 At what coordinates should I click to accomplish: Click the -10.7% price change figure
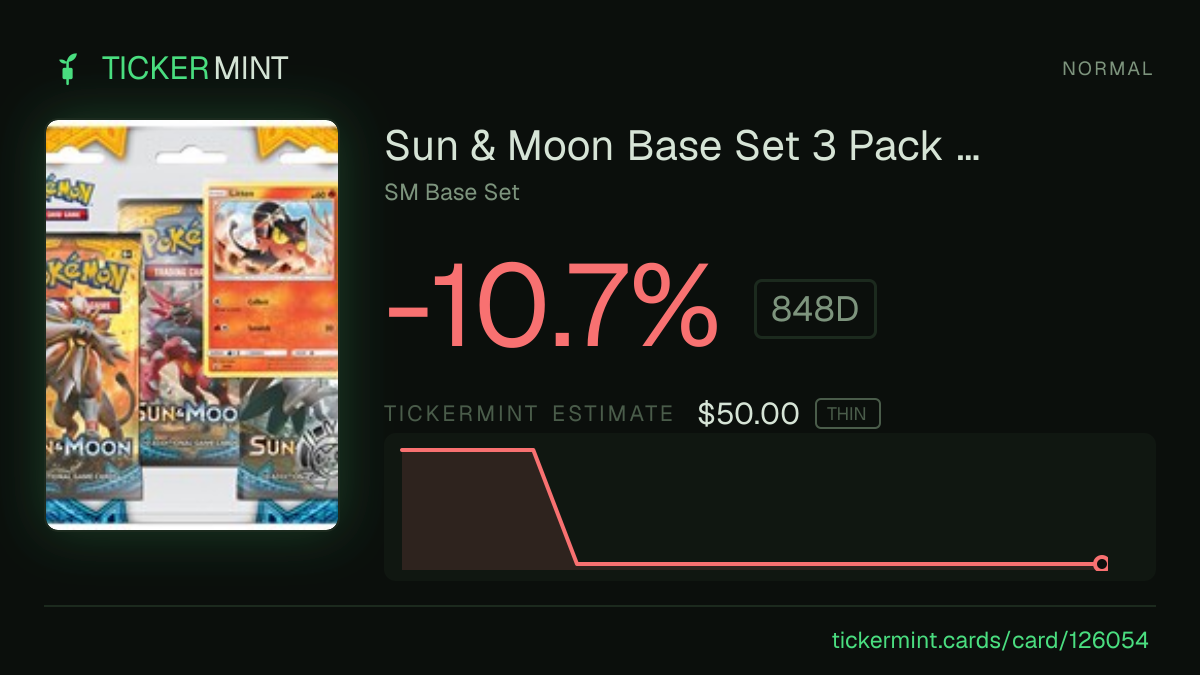click(552, 305)
